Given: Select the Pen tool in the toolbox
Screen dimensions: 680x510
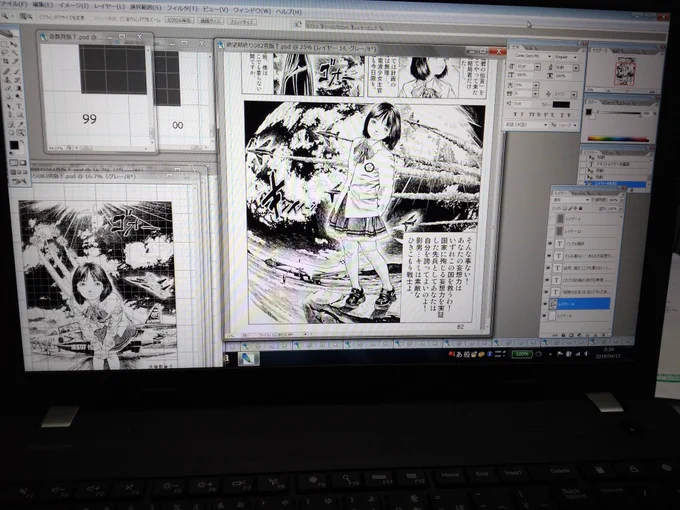Looking at the screenshot, I should coord(10,114).
